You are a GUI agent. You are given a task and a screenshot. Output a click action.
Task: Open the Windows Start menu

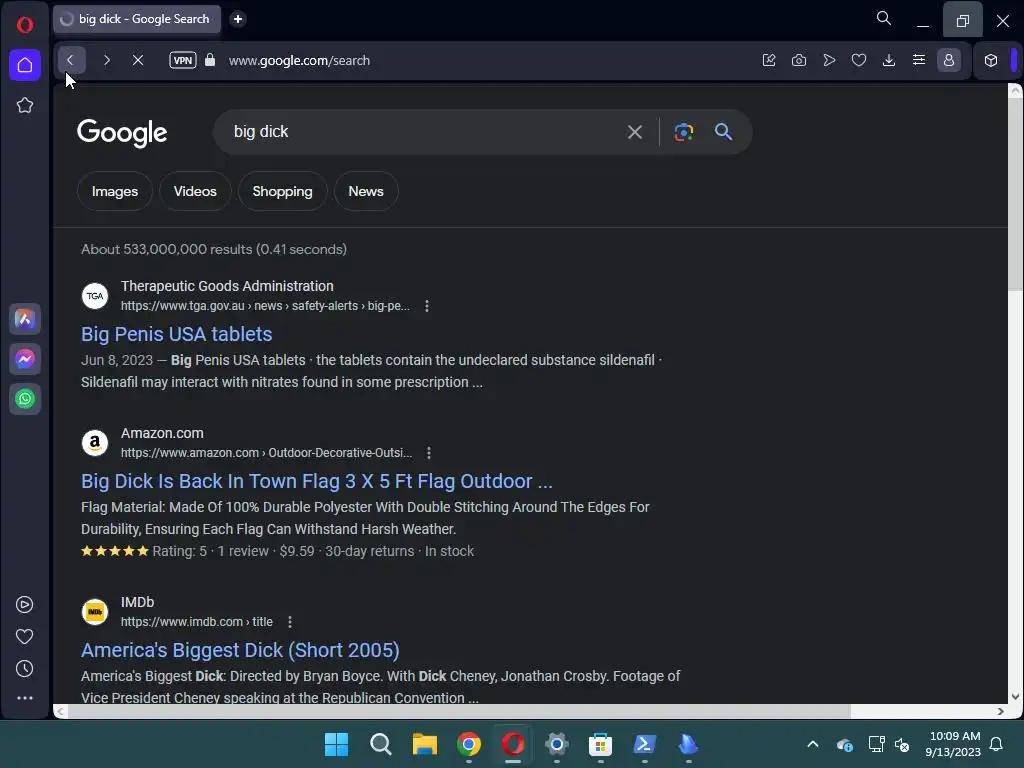pyautogui.click(x=336, y=744)
